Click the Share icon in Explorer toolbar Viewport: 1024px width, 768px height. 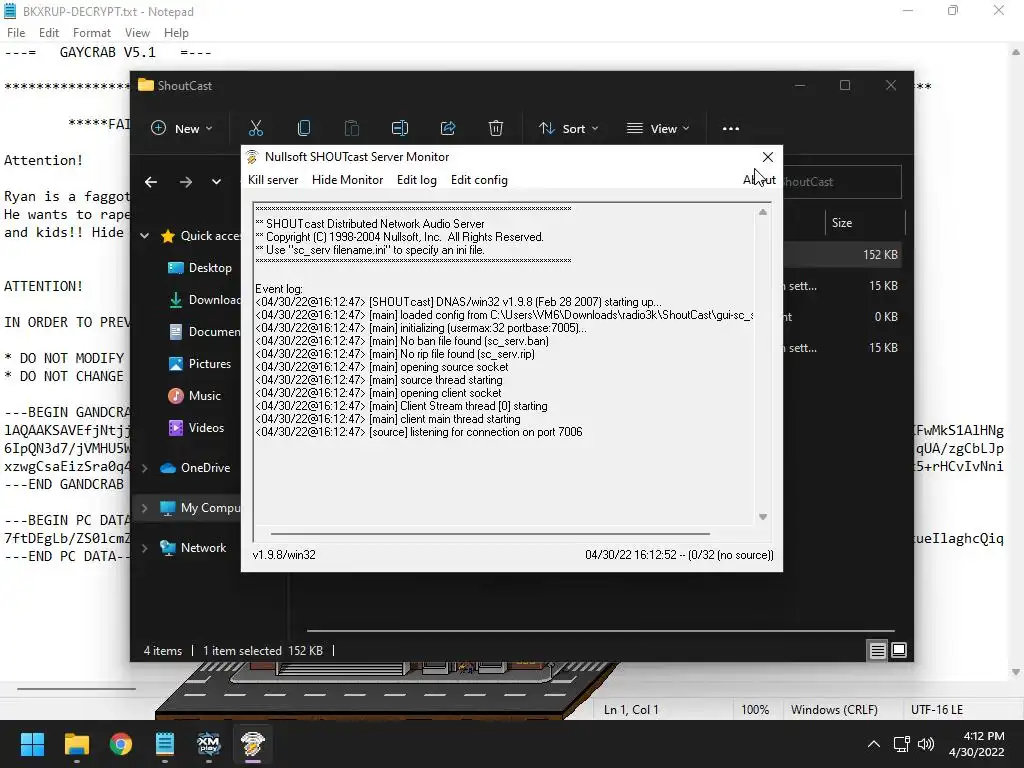tap(448, 129)
